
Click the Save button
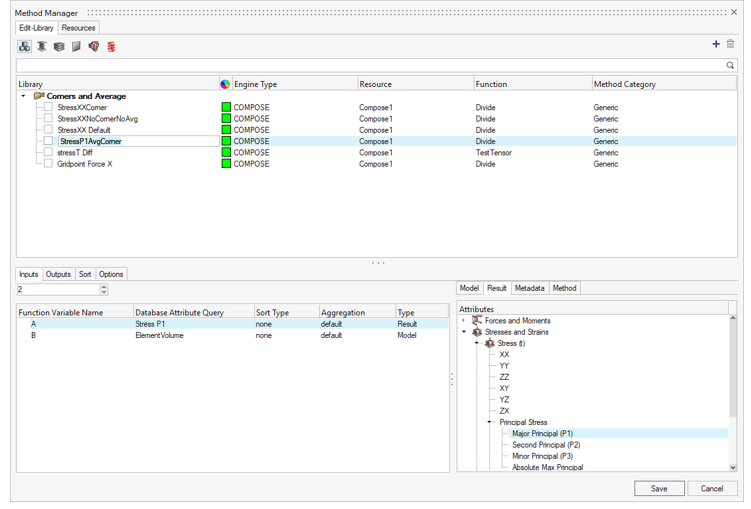pos(659,488)
